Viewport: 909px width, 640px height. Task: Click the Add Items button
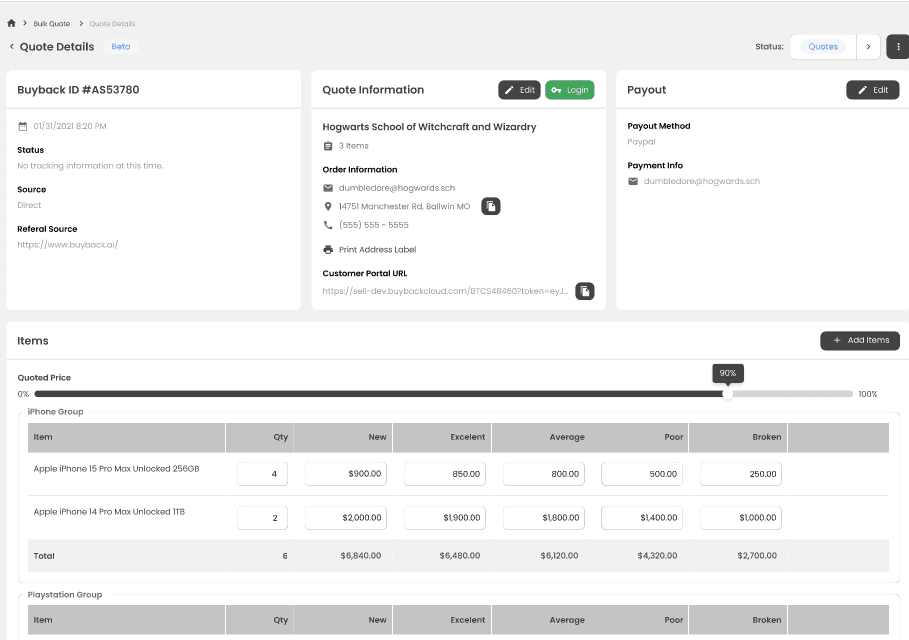click(x=860, y=340)
